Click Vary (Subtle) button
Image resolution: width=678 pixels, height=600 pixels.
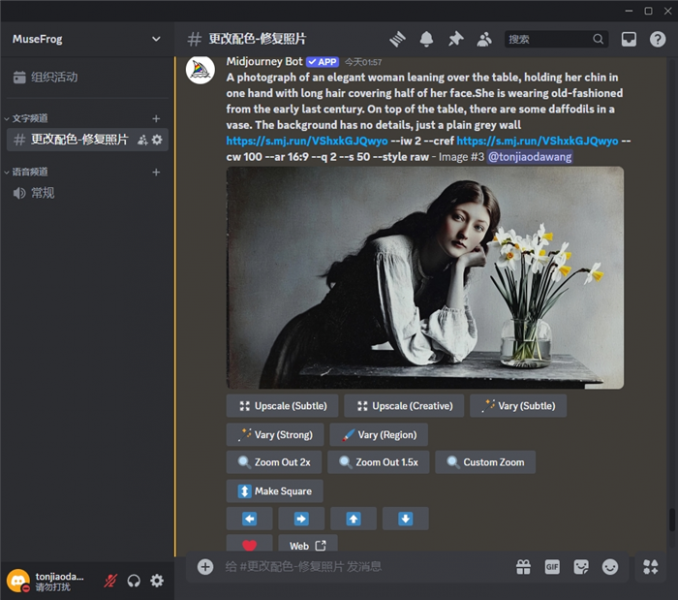click(x=518, y=406)
